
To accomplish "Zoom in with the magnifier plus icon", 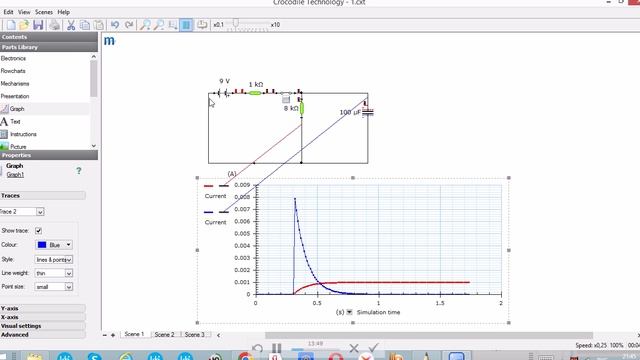I will pyautogui.click(x=145, y=25).
